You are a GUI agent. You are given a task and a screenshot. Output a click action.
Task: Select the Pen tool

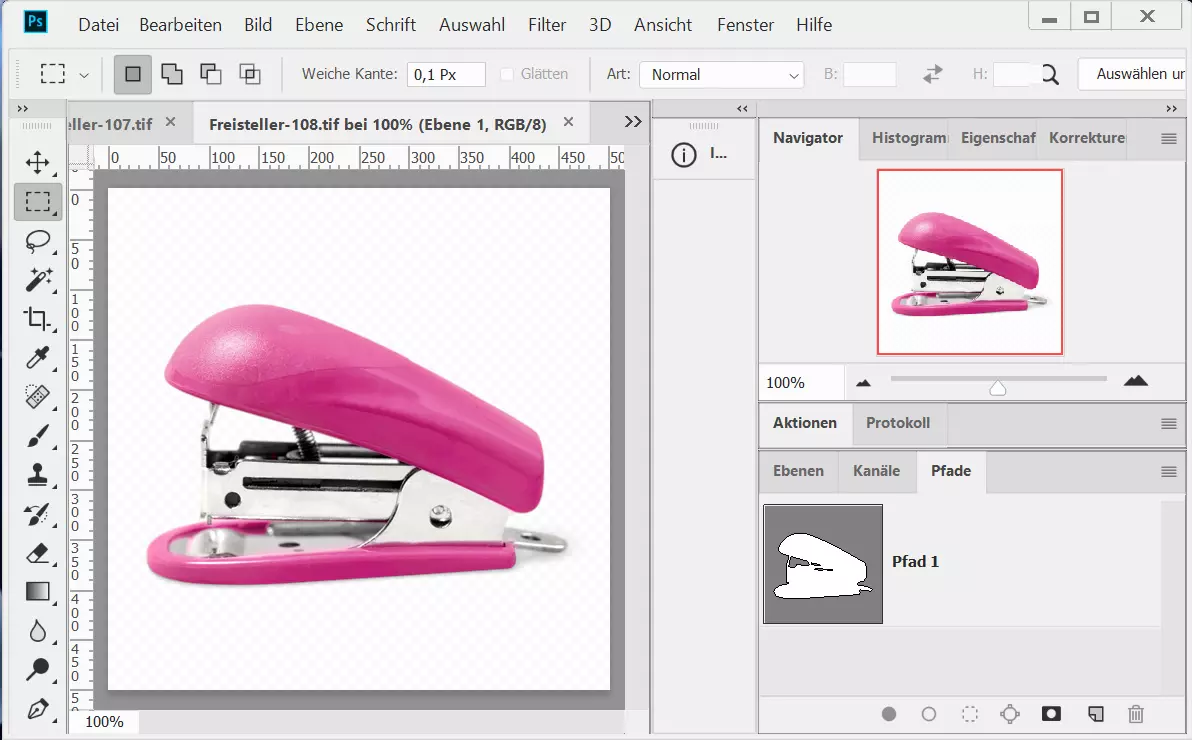click(x=37, y=709)
